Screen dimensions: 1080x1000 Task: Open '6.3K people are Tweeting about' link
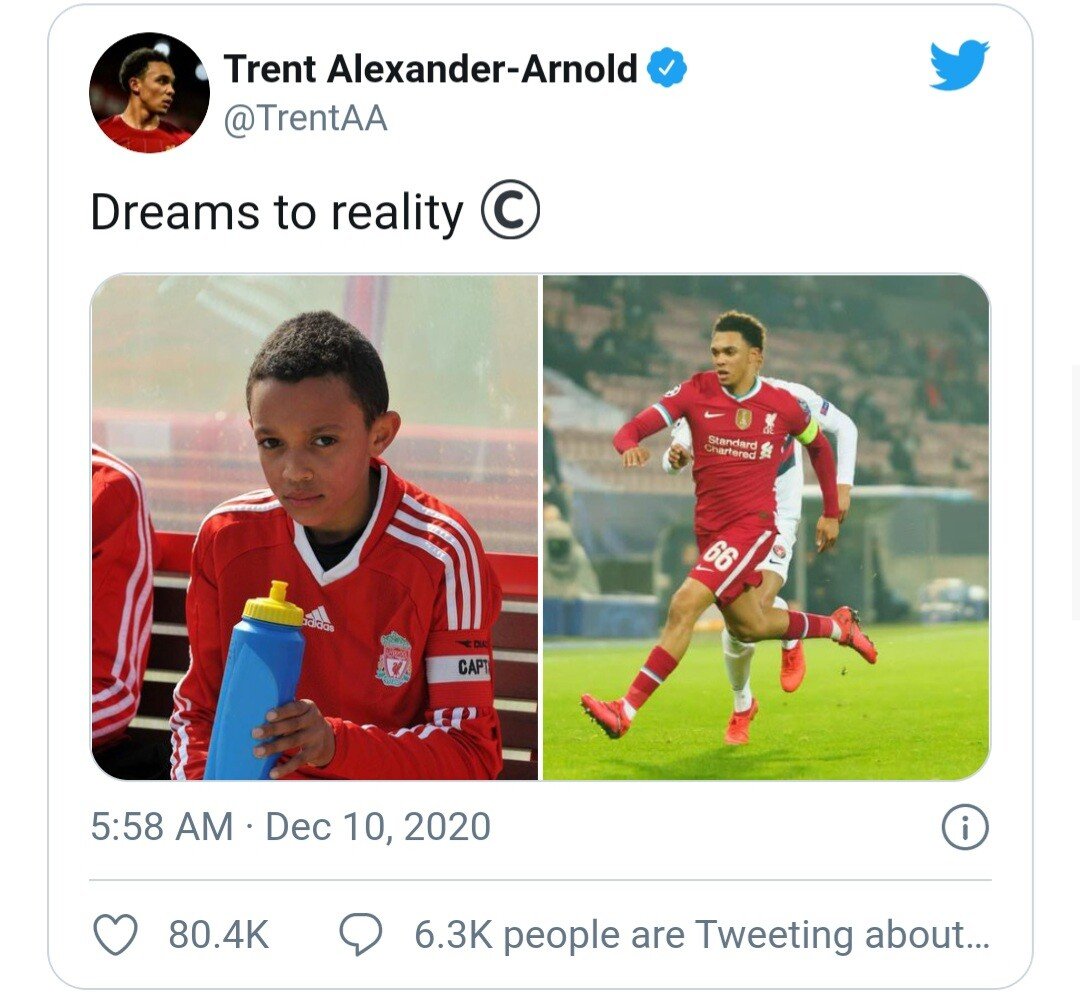[701, 935]
